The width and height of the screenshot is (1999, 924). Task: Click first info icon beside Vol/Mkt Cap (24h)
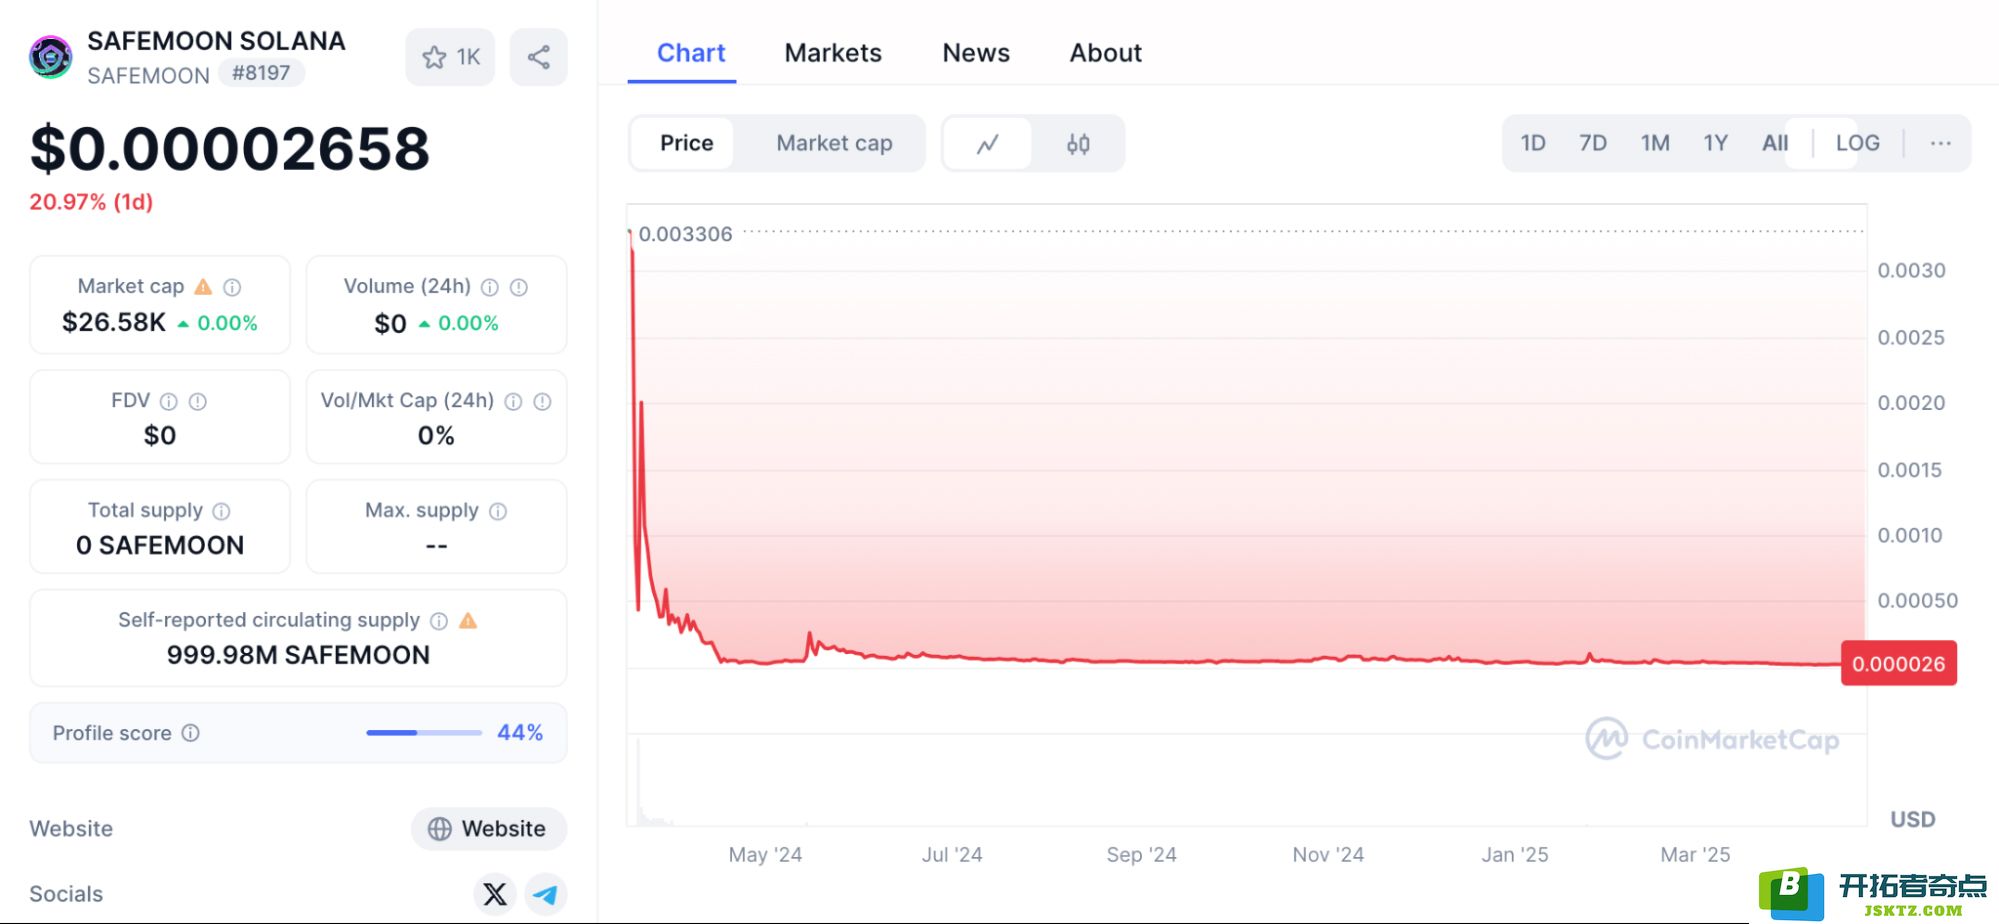[513, 401]
